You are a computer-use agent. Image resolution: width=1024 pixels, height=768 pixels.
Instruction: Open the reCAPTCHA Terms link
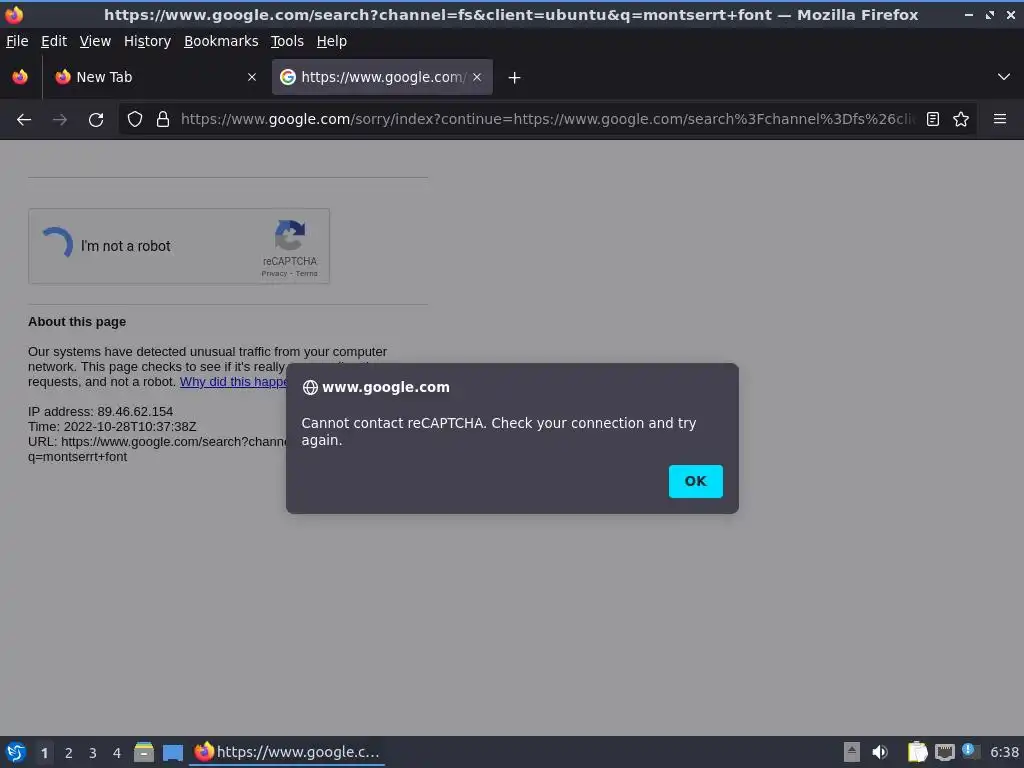[307, 274]
